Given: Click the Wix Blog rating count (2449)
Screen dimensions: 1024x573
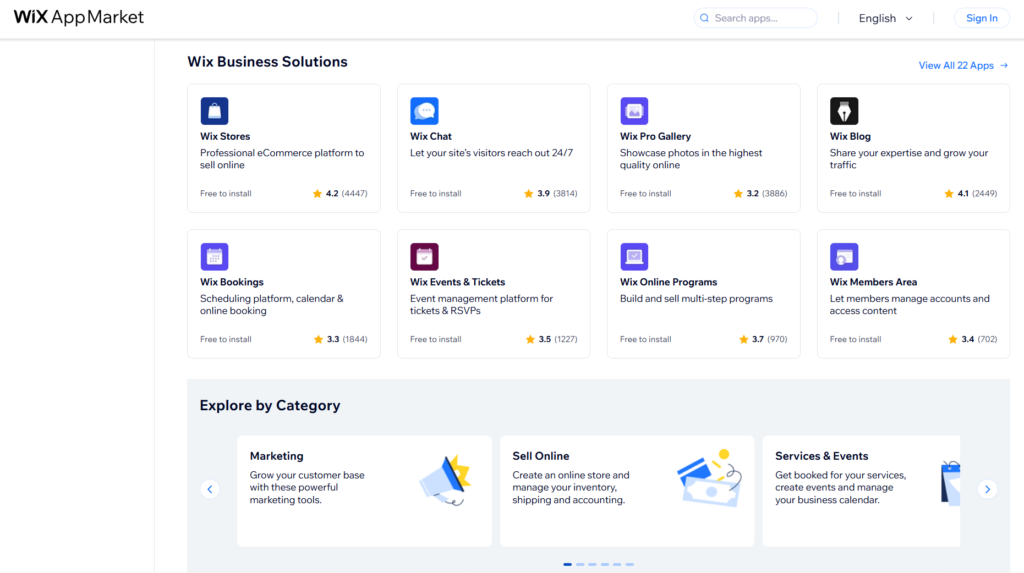Looking at the screenshot, I should point(985,193).
